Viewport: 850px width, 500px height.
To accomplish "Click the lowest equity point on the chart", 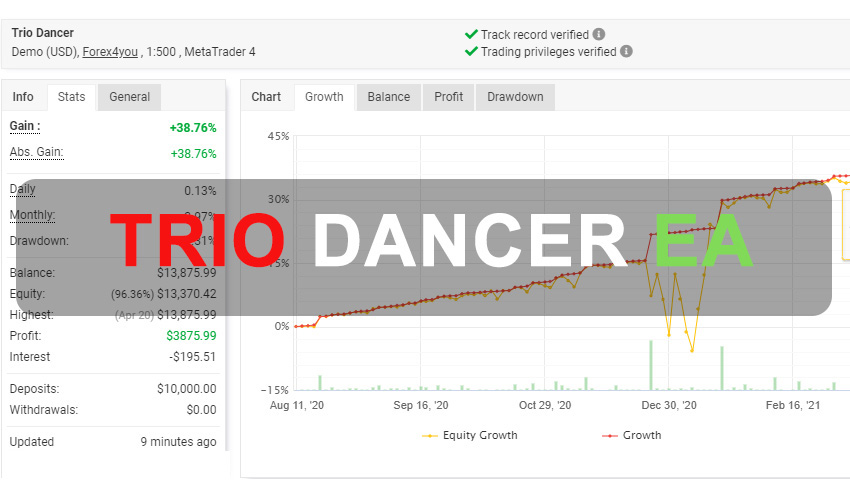I will click(x=692, y=351).
